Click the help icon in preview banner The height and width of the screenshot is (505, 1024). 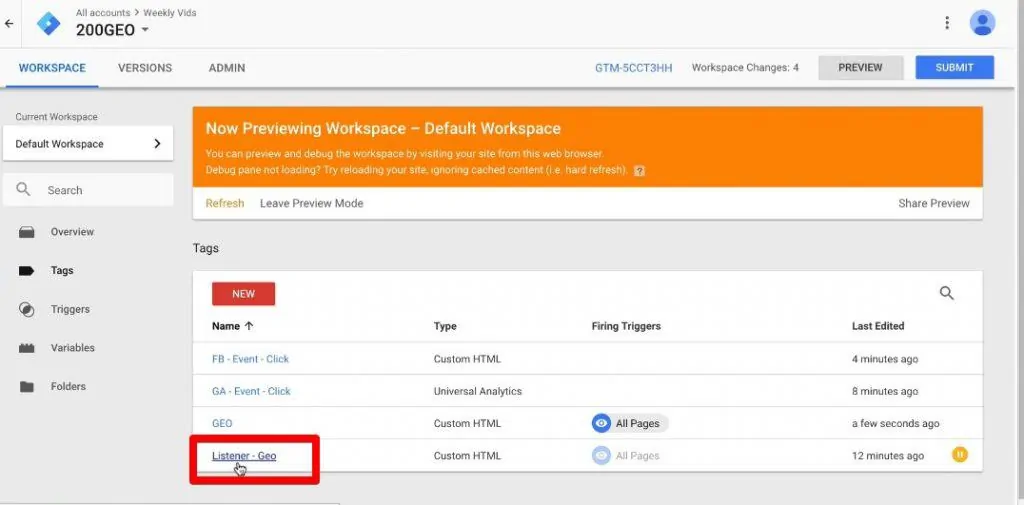click(x=639, y=171)
